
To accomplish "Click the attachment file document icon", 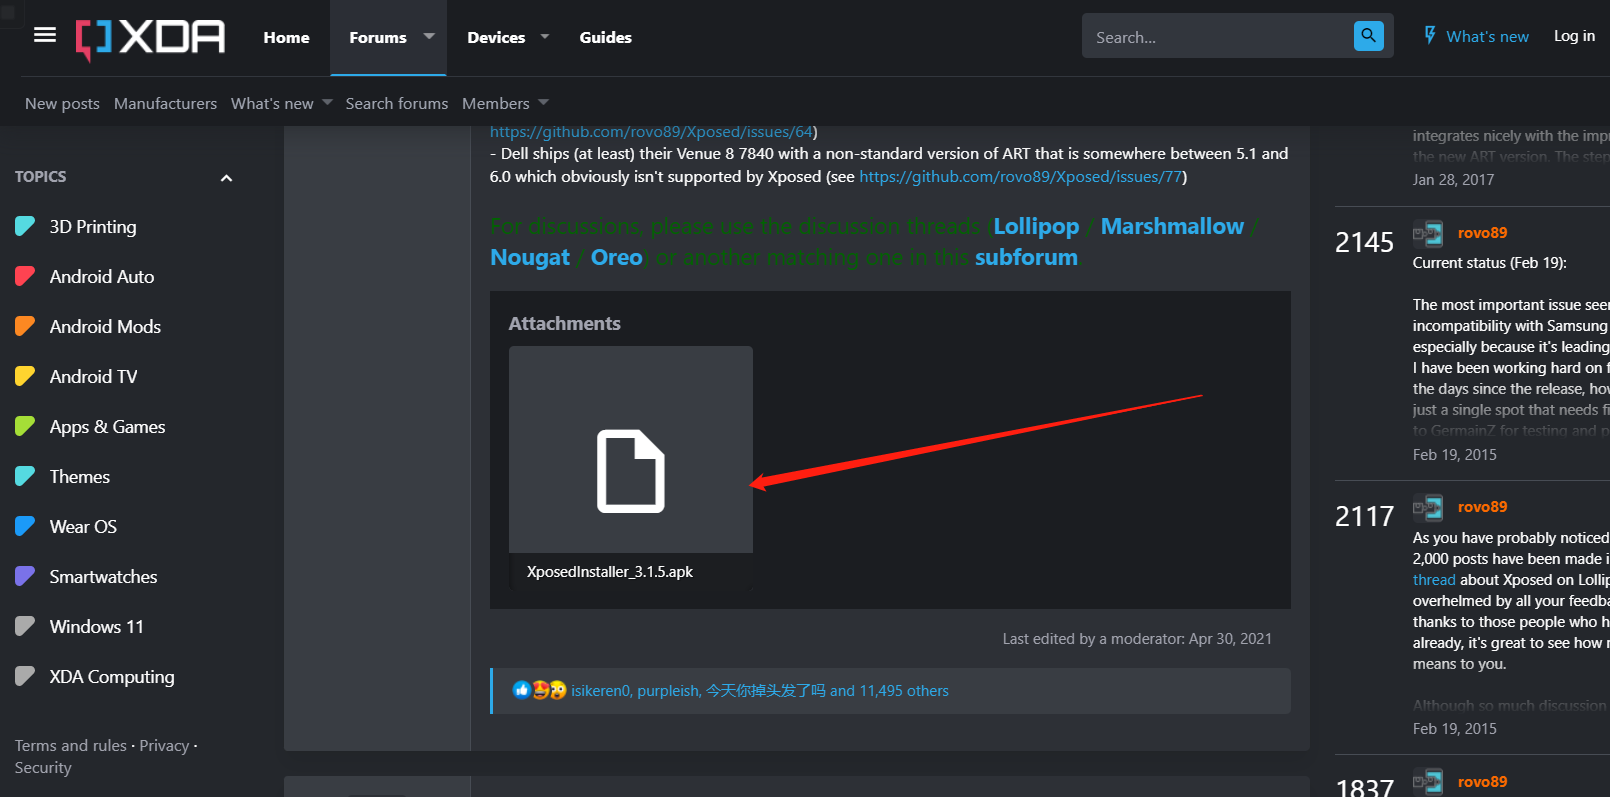I will click(x=631, y=471).
